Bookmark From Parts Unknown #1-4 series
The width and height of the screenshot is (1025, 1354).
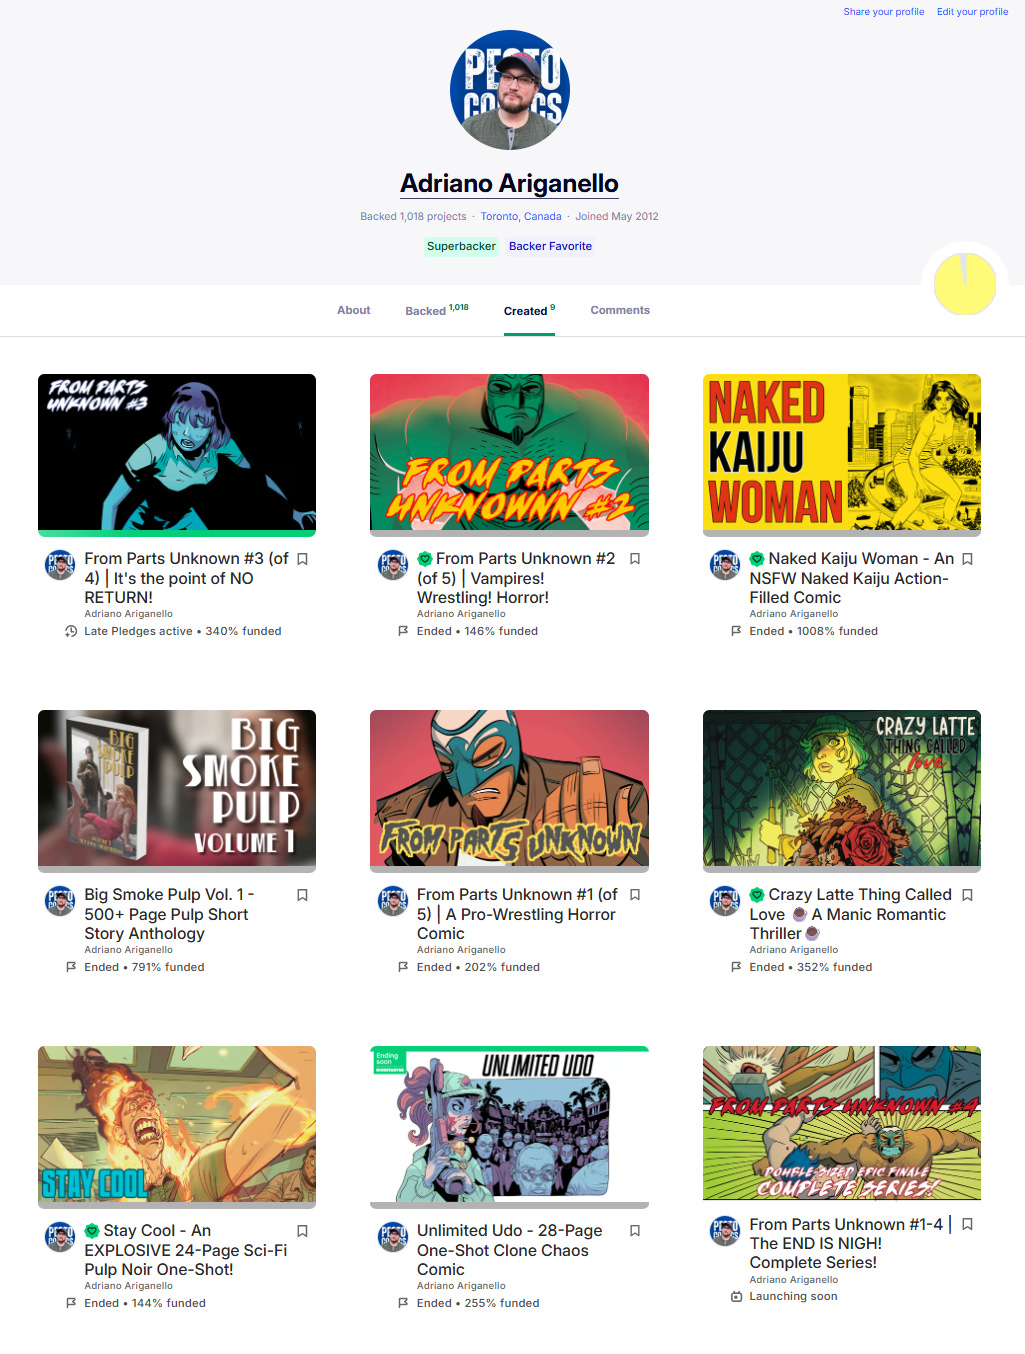[x=967, y=1224]
